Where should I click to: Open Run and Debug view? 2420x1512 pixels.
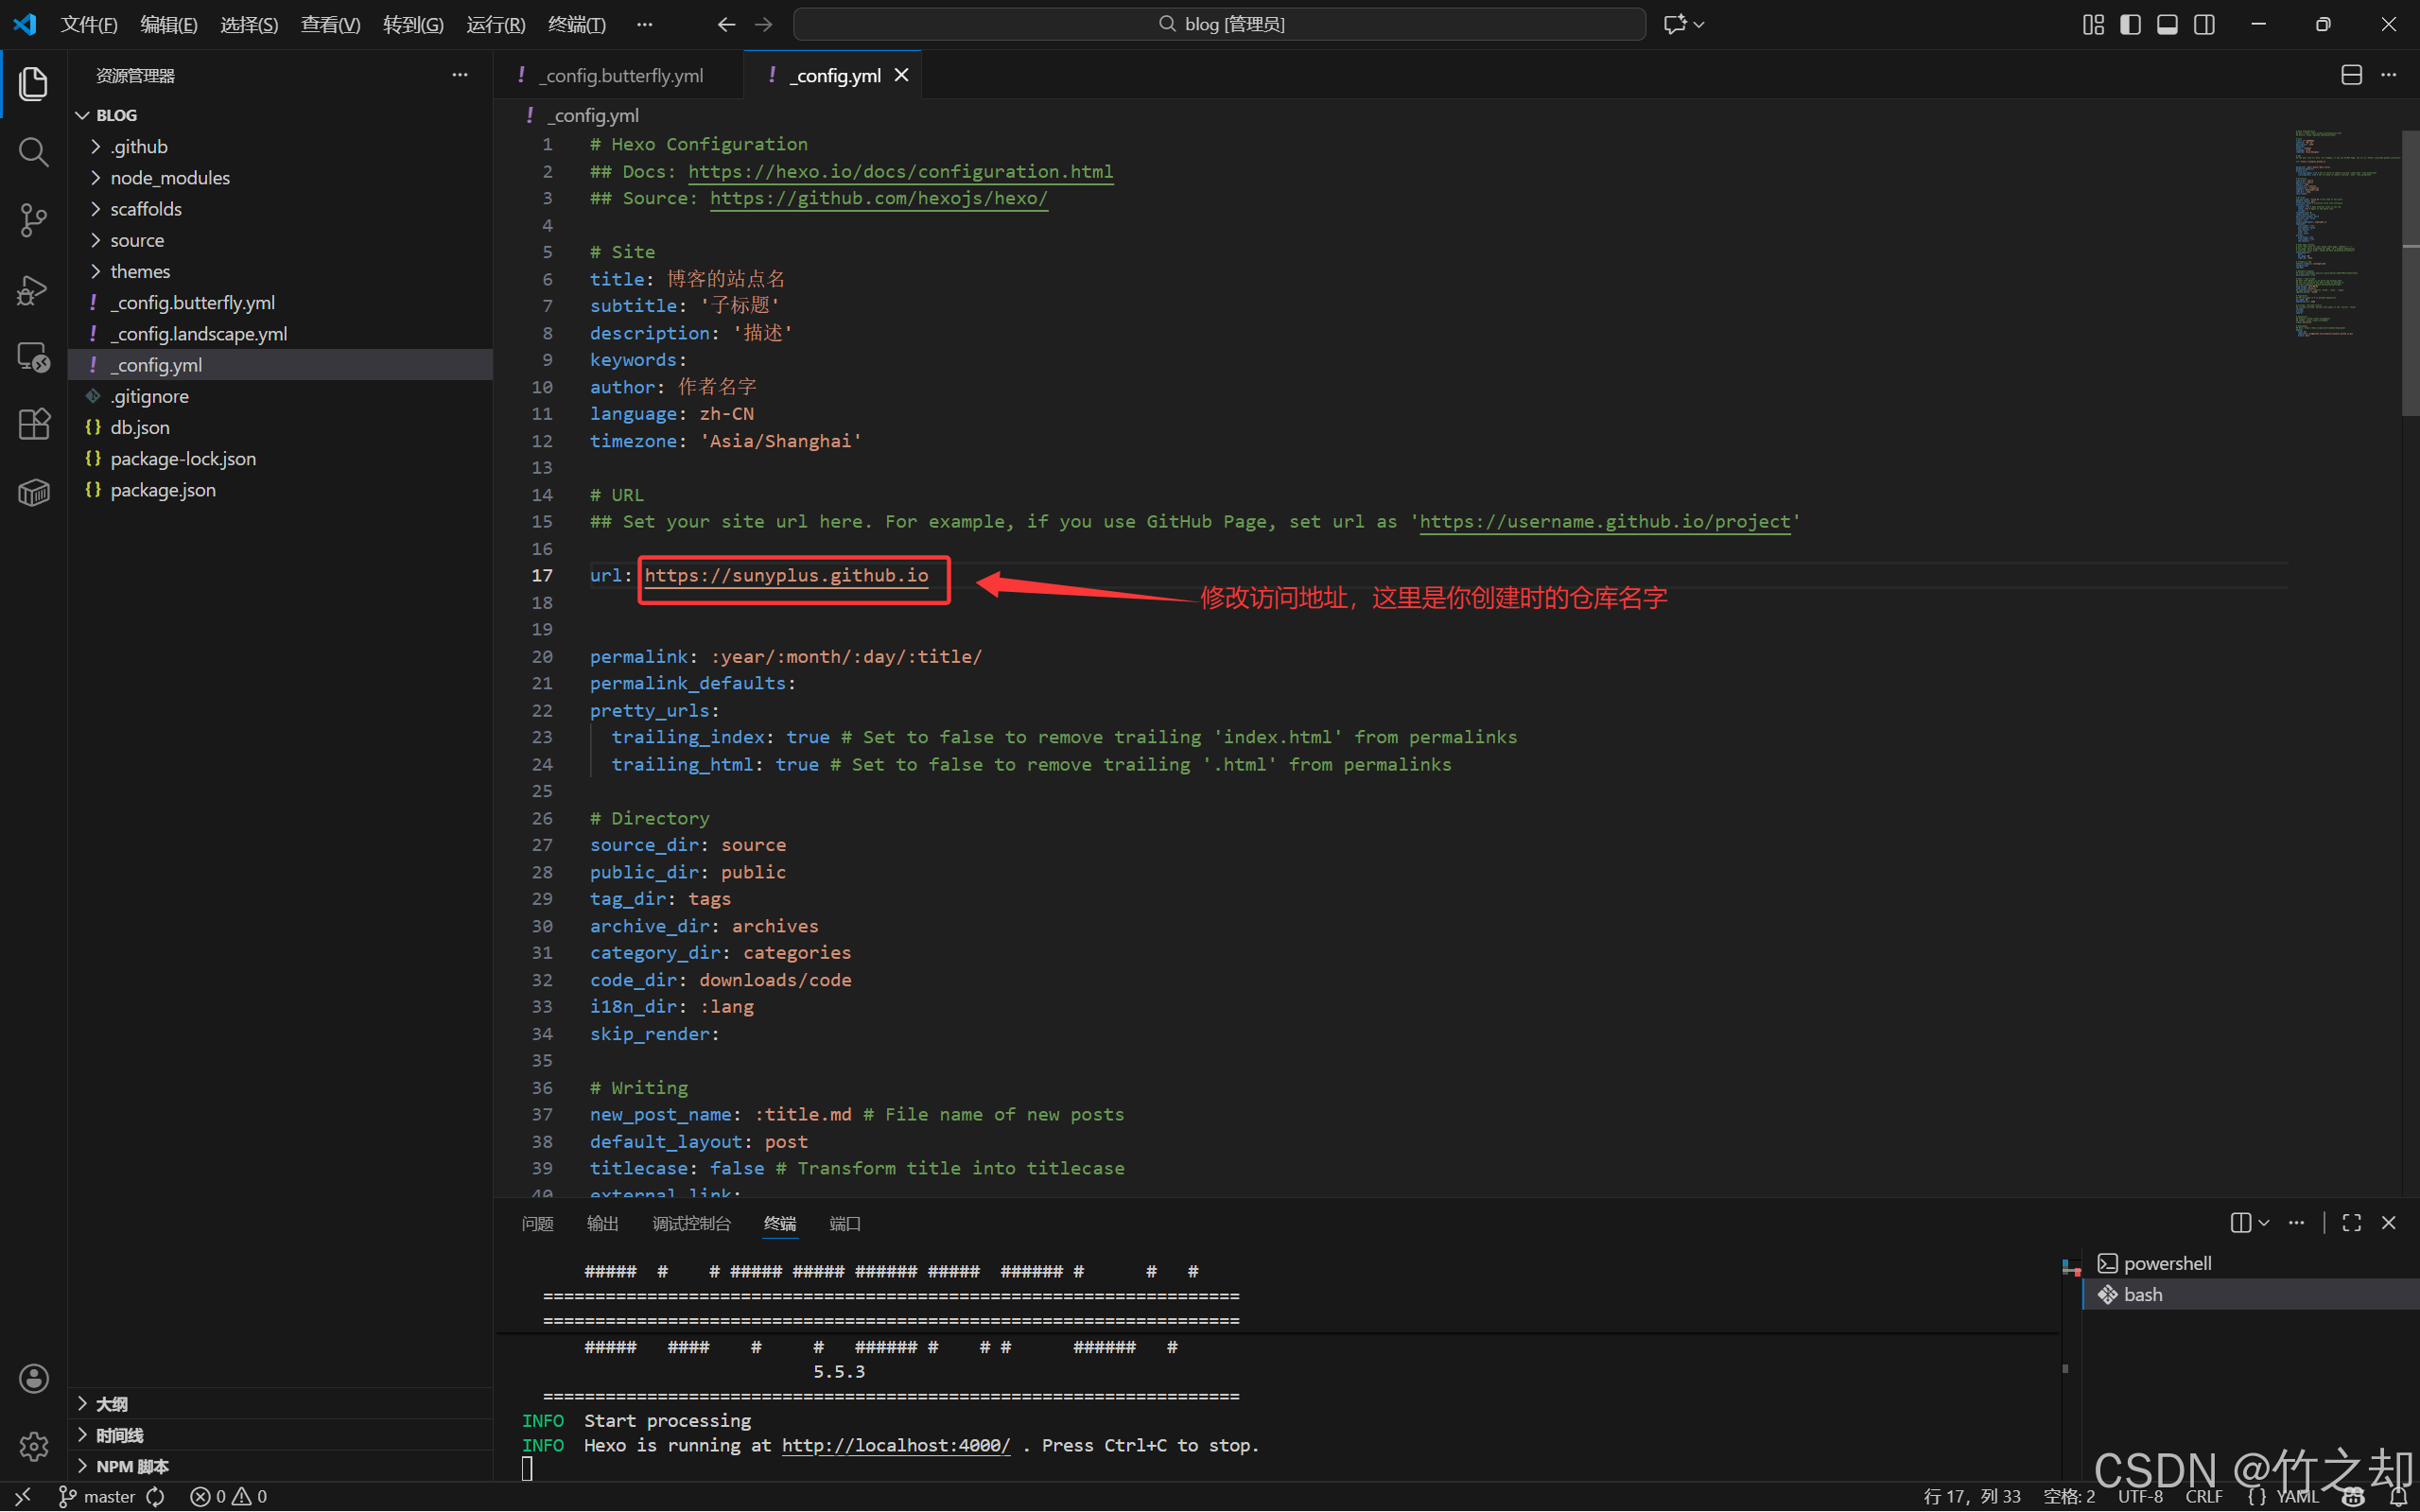pyautogui.click(x=33, y=290)
